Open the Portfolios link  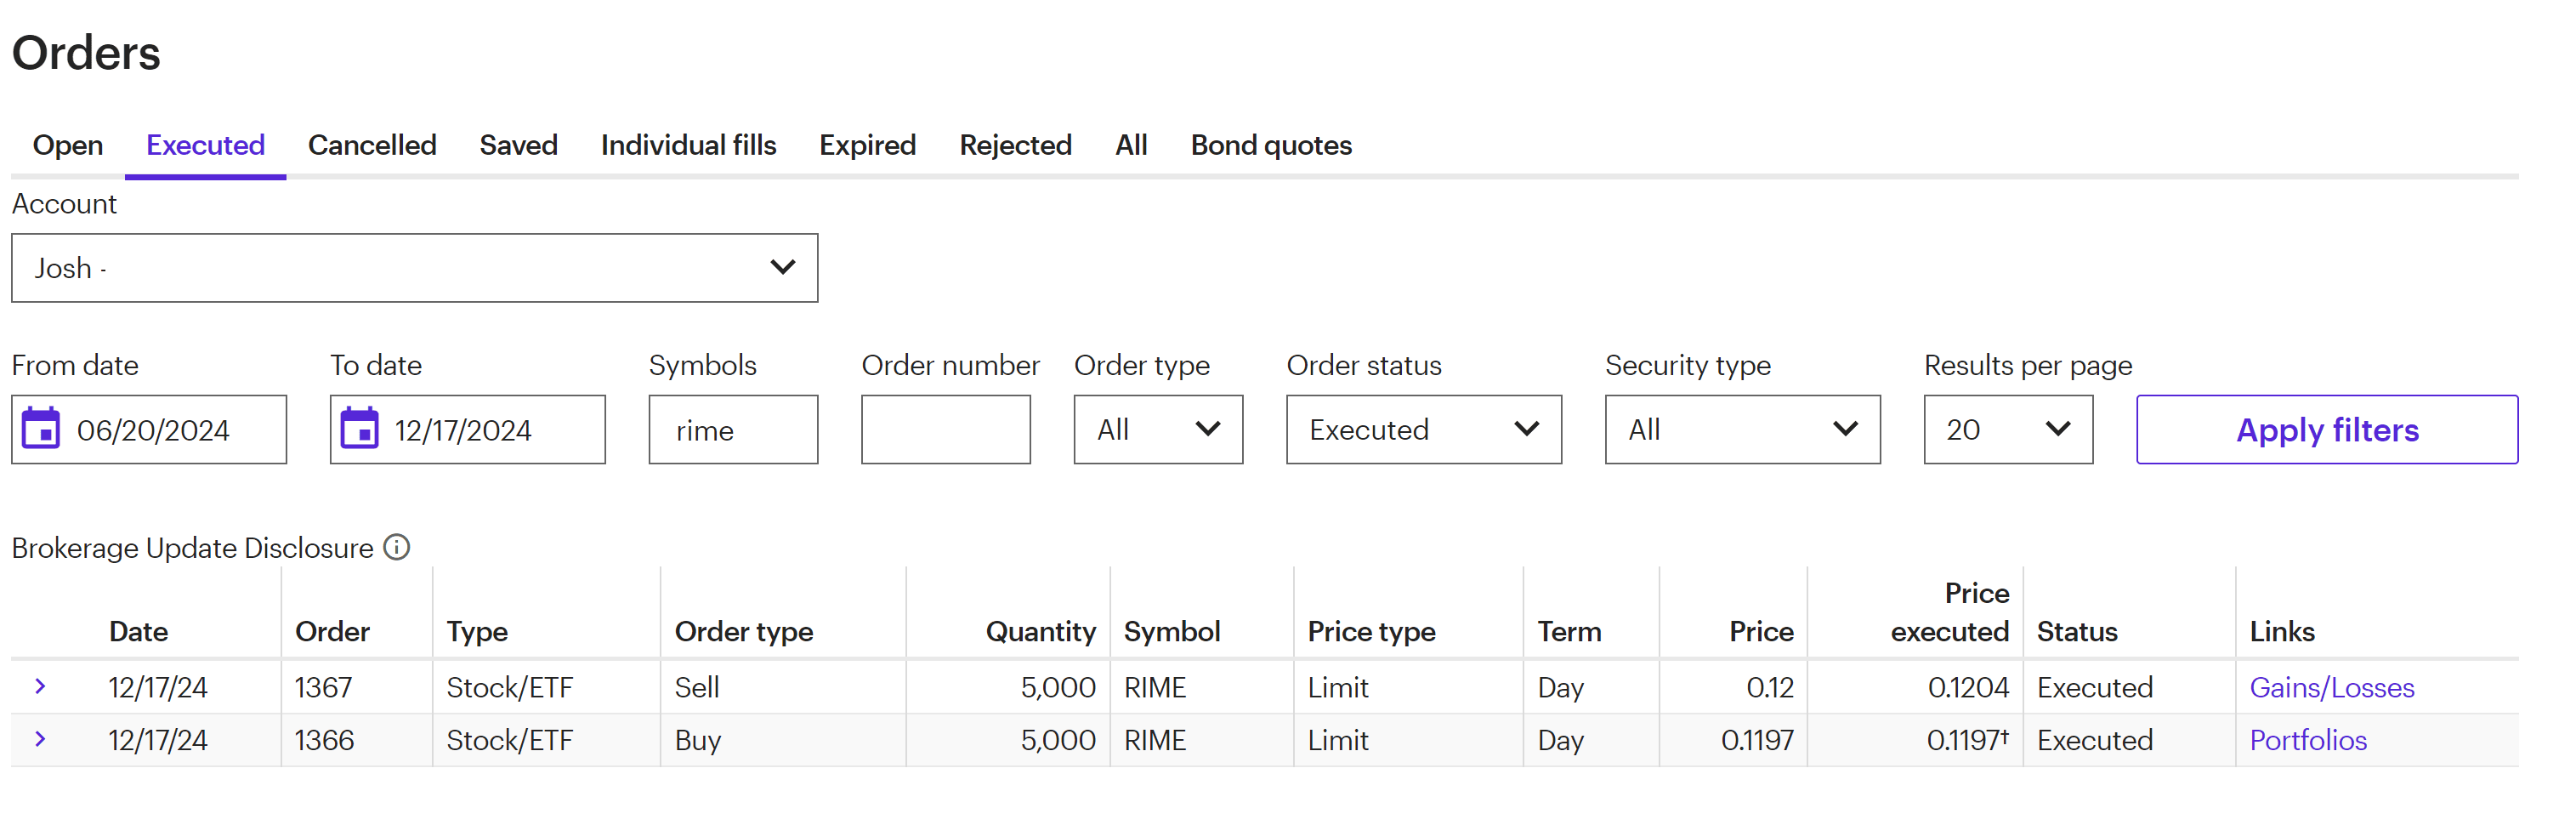click(2308, 741)
